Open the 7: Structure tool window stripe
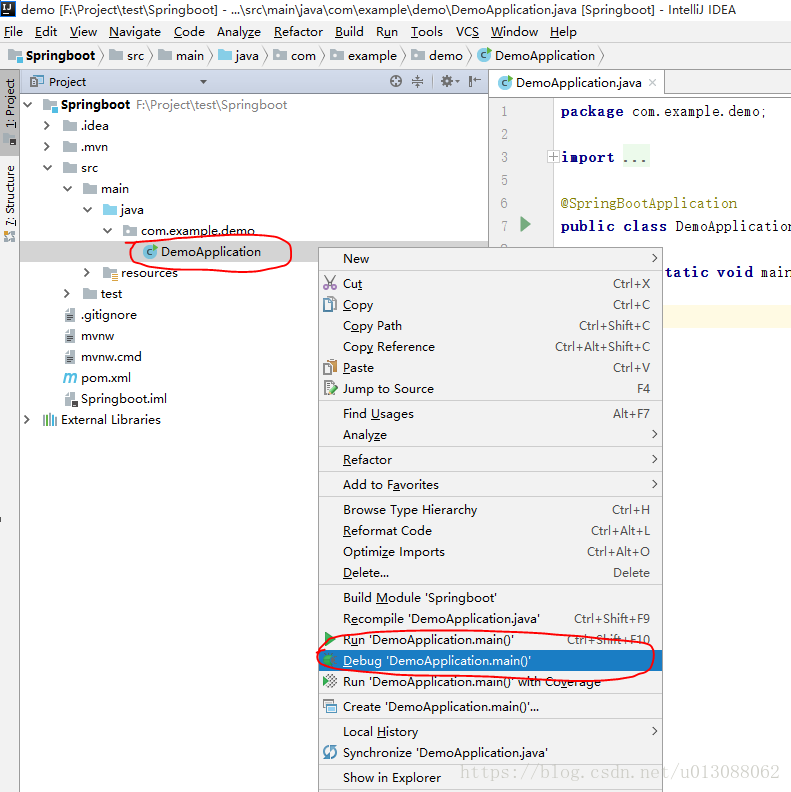This screenshot has height=792, width=791. tap(10, 204)
